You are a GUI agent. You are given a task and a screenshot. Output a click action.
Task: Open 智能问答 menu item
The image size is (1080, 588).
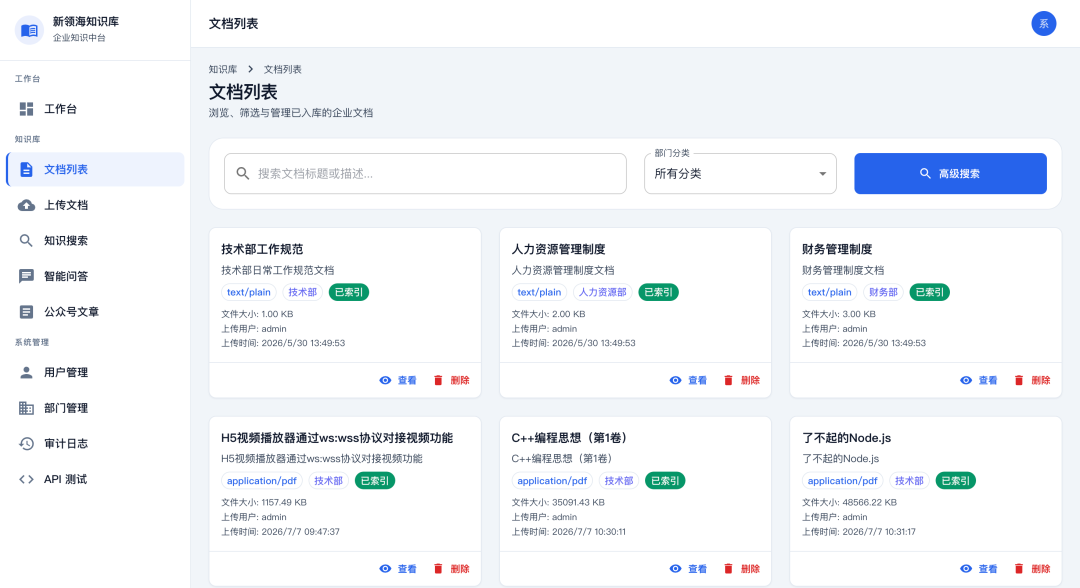click(95, 276)
